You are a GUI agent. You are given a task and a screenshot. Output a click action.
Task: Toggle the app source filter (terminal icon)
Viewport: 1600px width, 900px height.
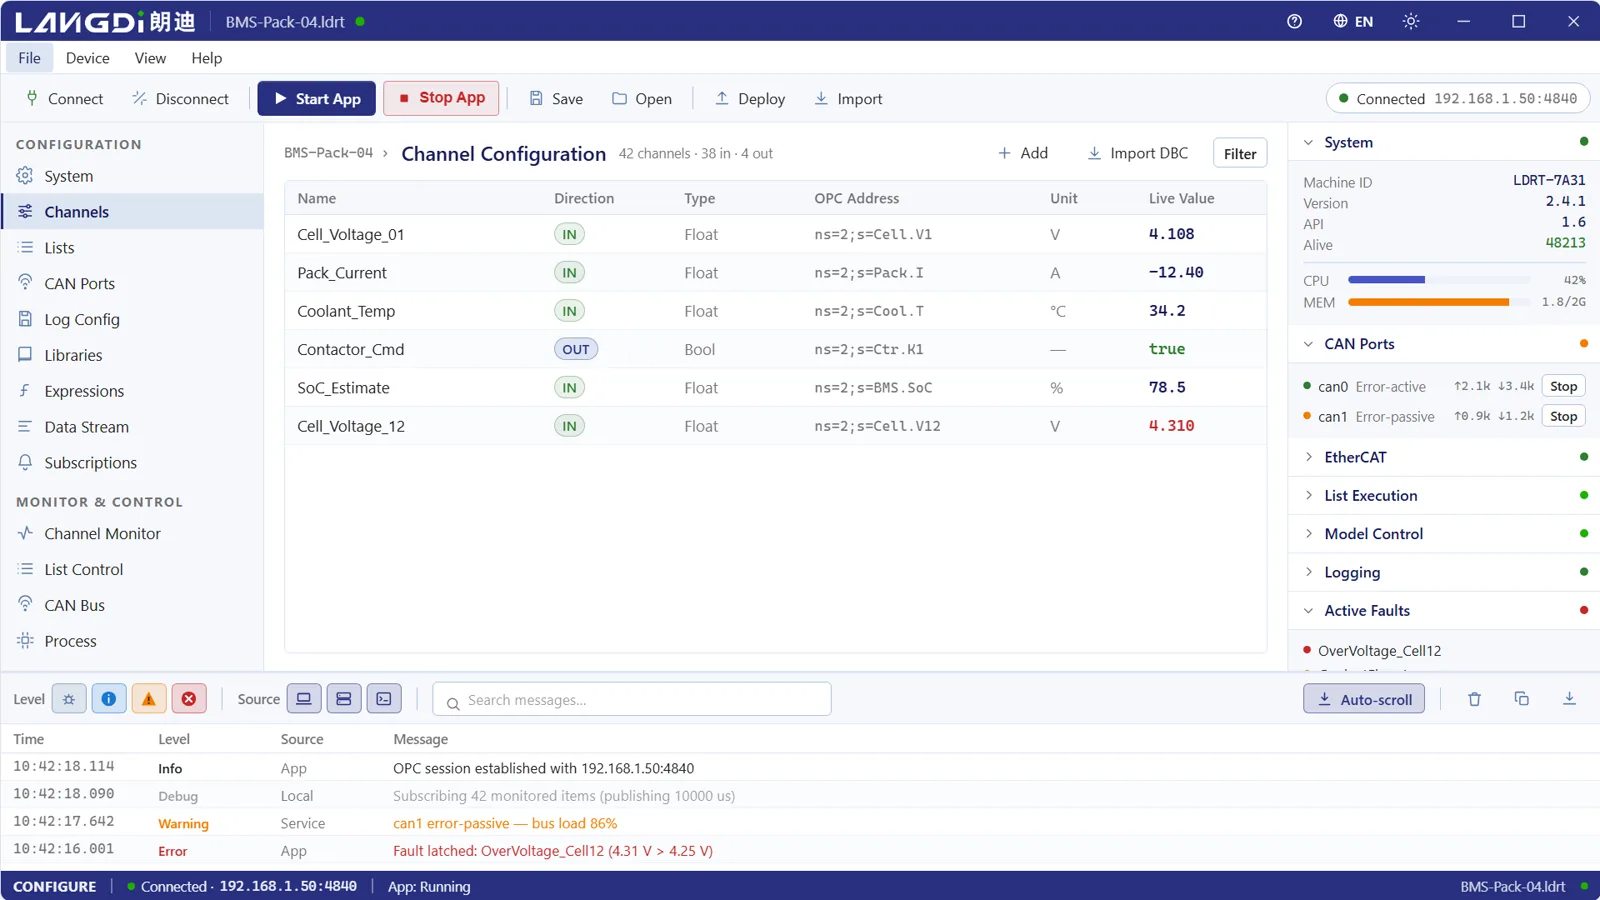(x=384, y=699)
